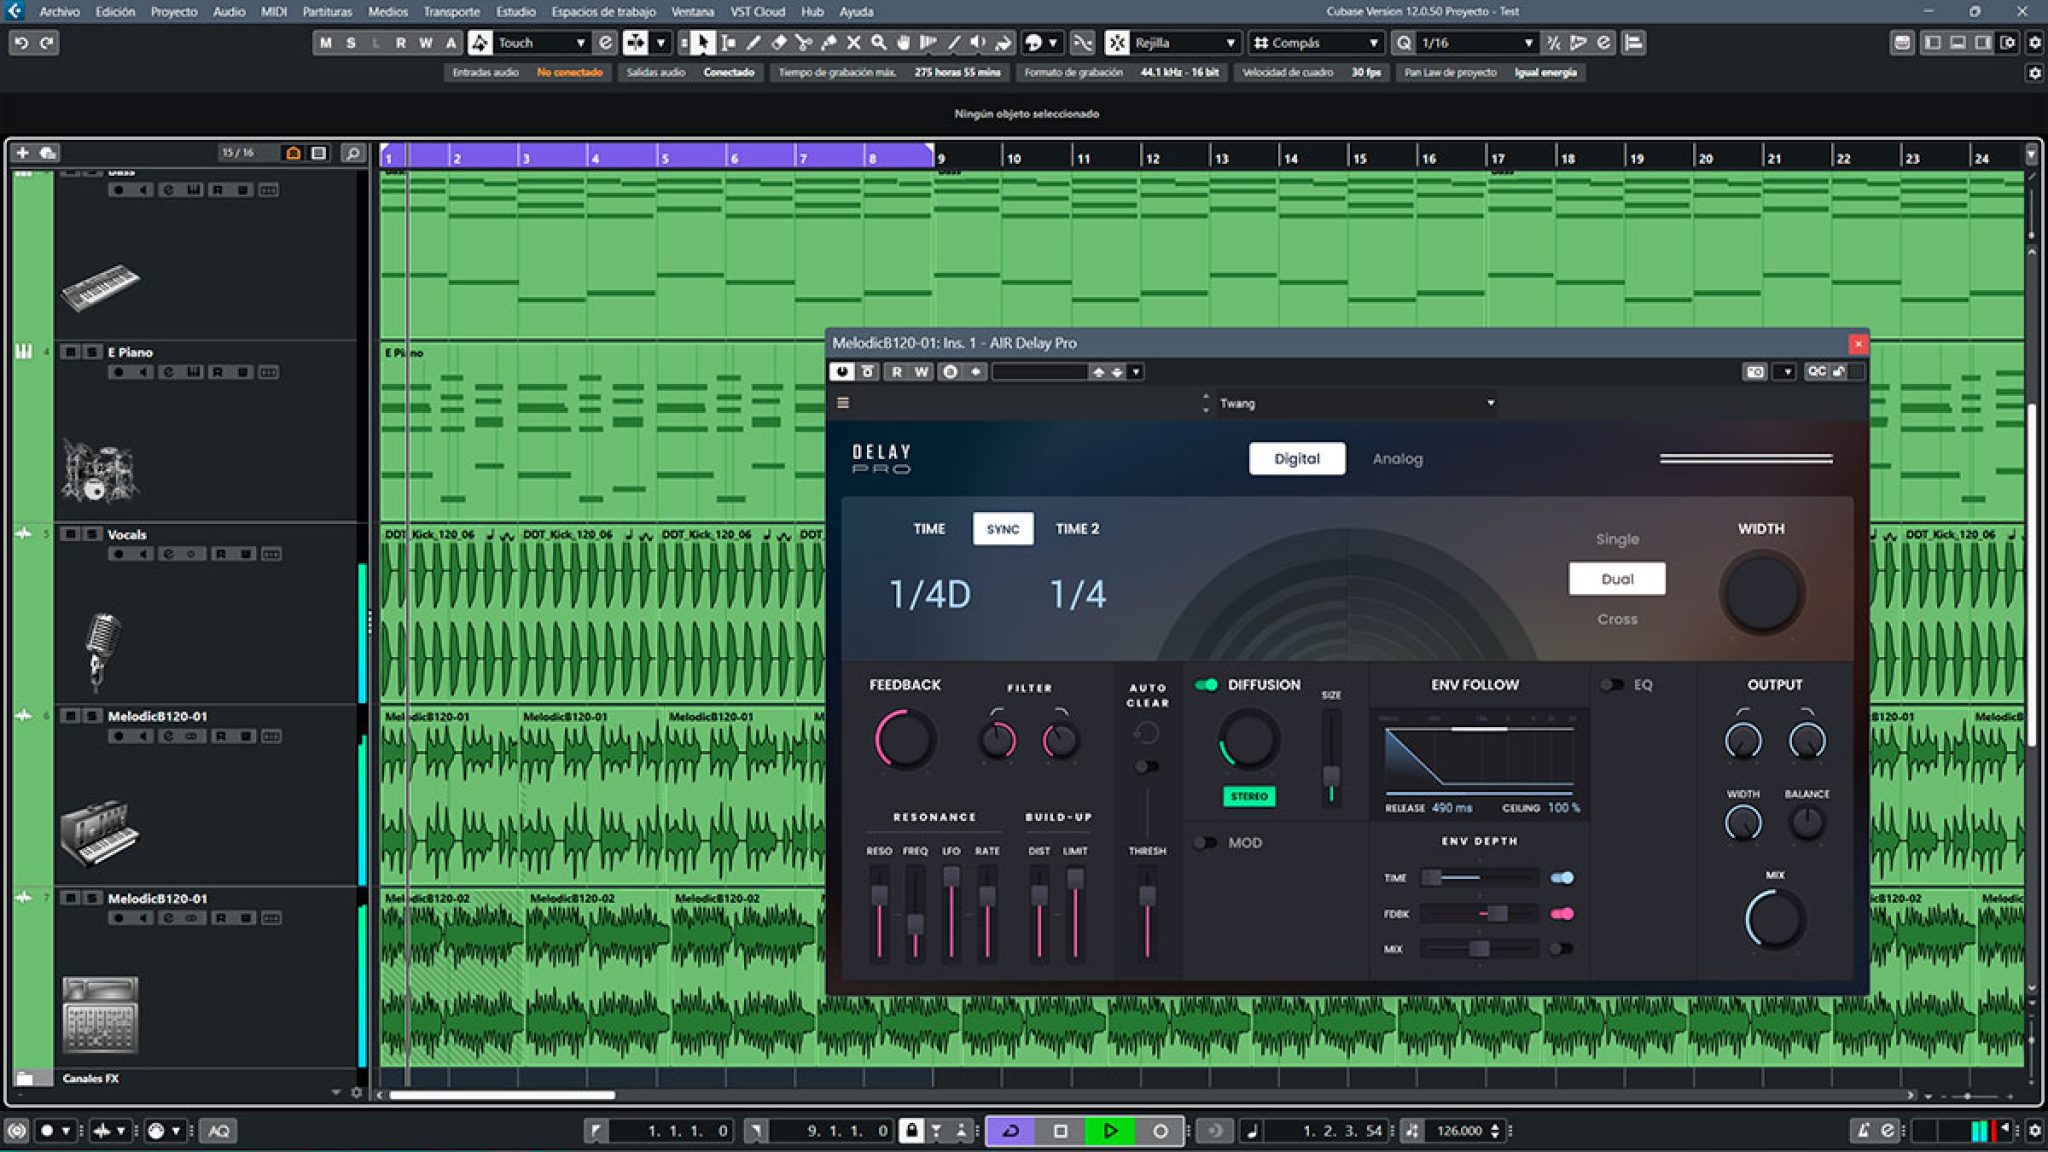2048x1152 pixels.
Task: Open the Delay Pro hamburger menu
Action: [843, 403]
